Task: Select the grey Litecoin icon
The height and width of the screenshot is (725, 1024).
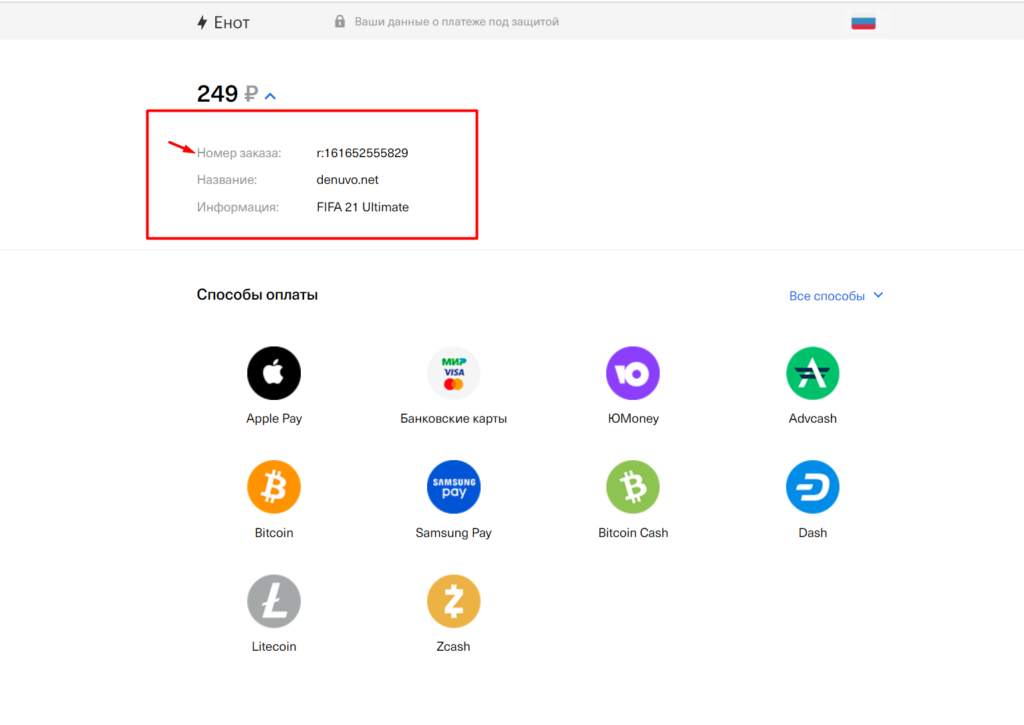Action: pyautogui.click(x=273, y=601)
